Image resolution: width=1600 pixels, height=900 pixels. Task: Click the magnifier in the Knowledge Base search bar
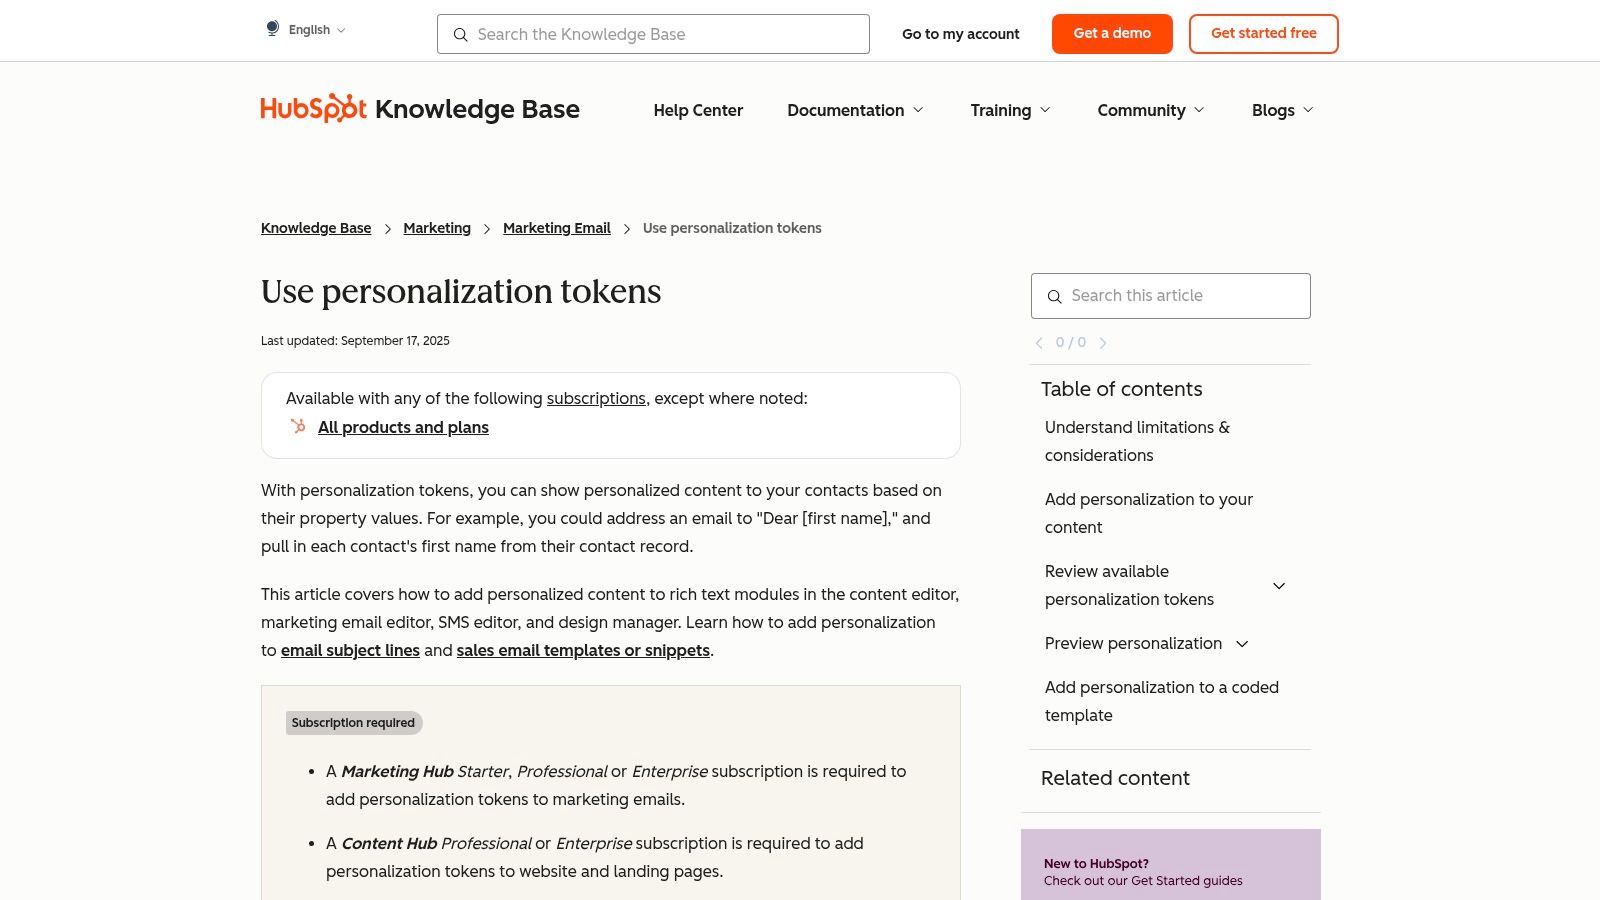point(461,35)
